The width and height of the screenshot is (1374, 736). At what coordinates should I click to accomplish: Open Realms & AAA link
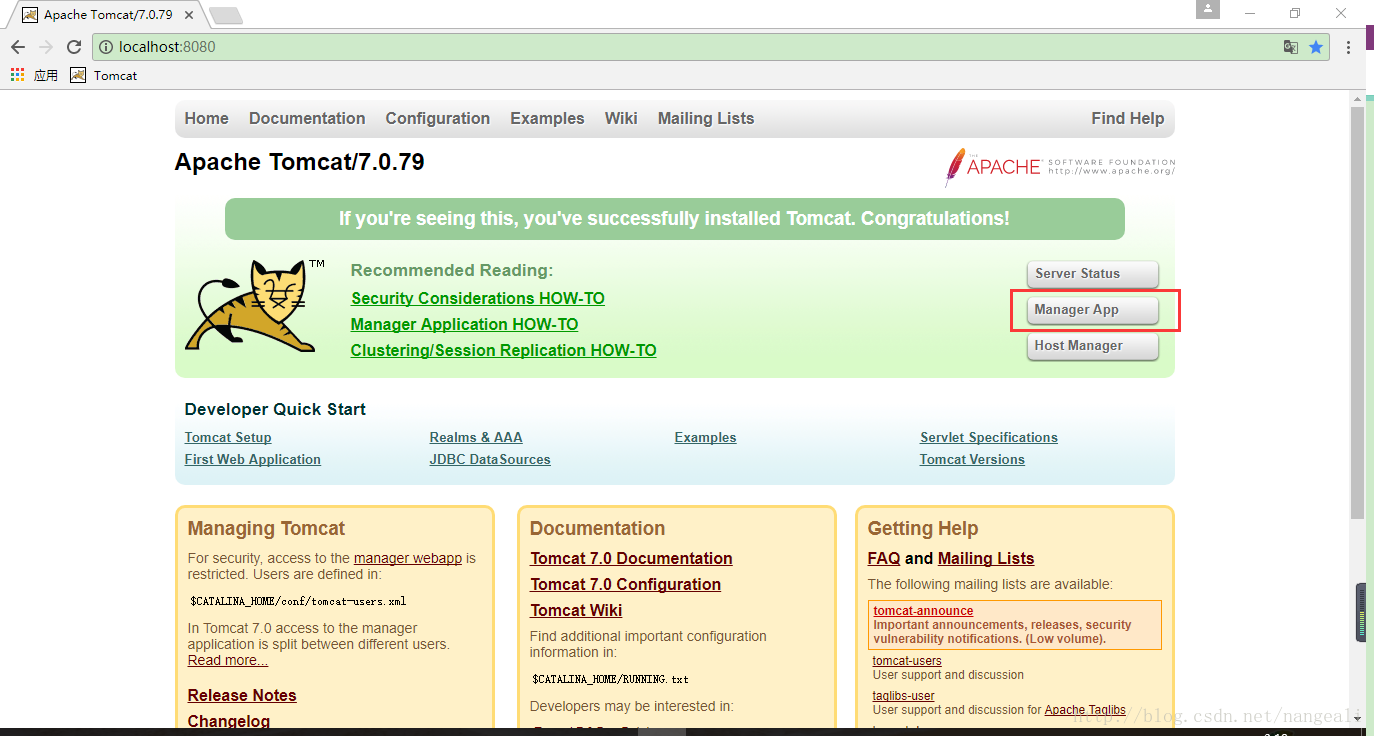[x=476, y=437]
